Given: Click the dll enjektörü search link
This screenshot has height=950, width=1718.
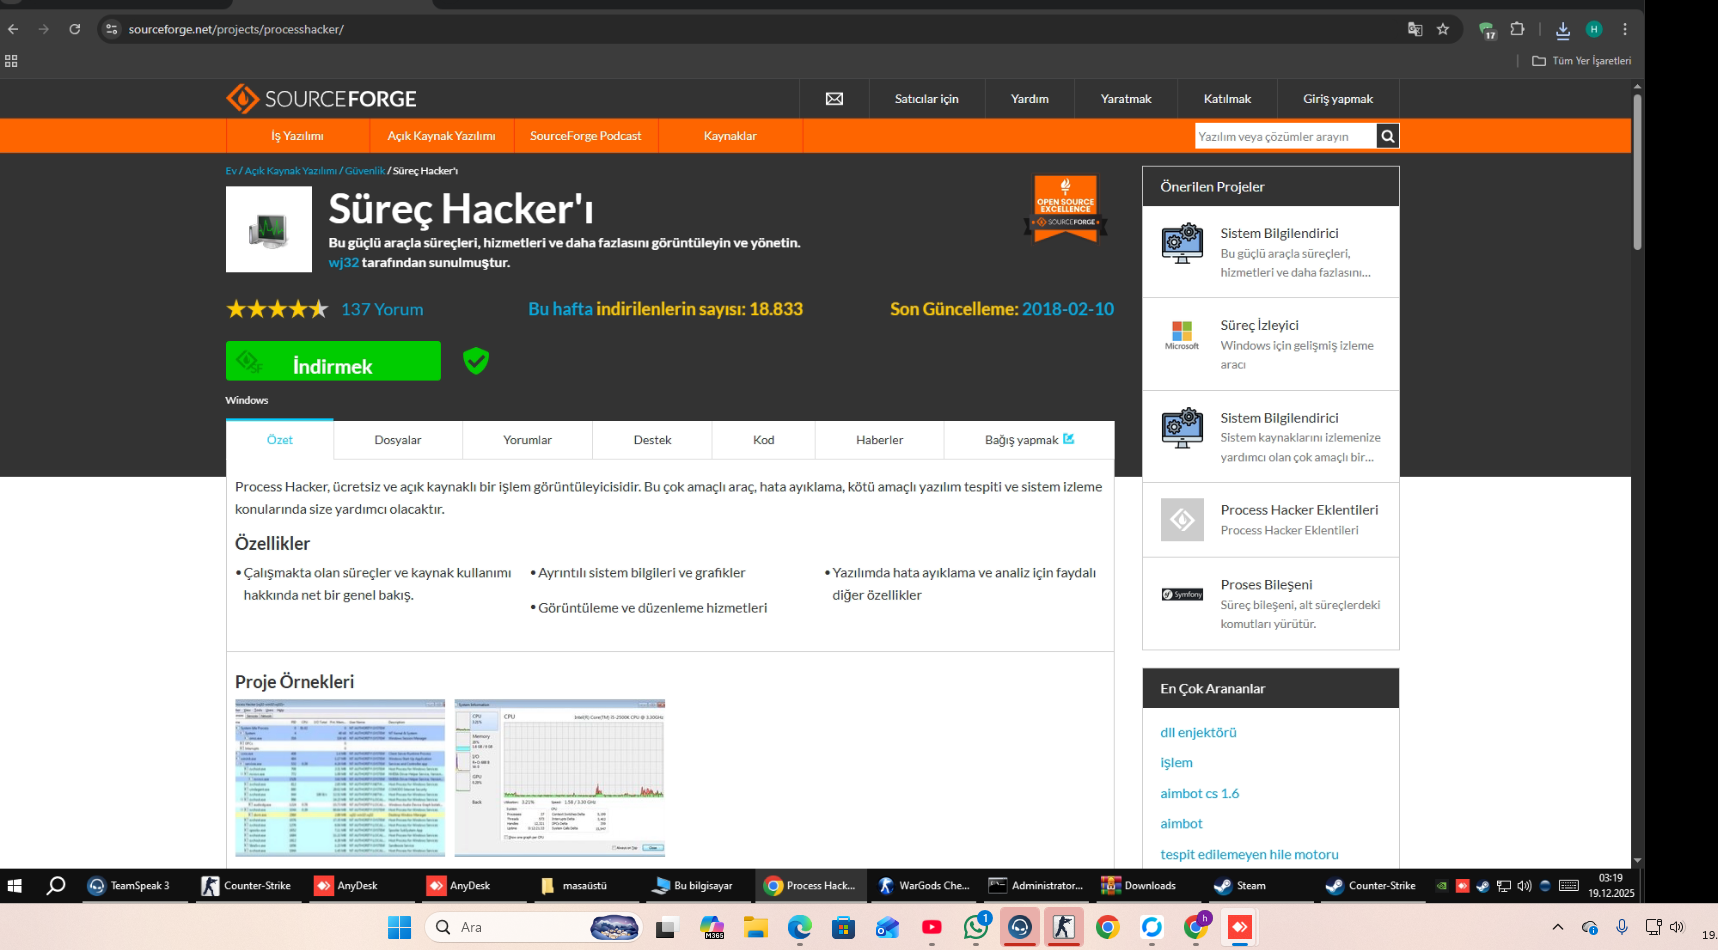Looking at the screenshot, I should [x=1198, y=733].
